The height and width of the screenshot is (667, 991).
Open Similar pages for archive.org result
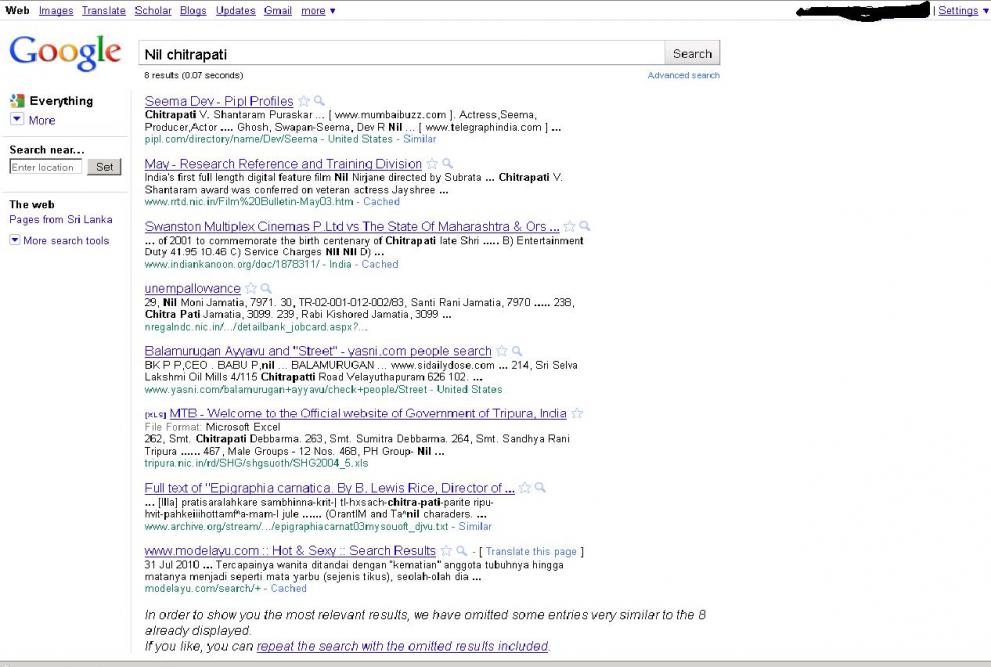coord(475,526)
